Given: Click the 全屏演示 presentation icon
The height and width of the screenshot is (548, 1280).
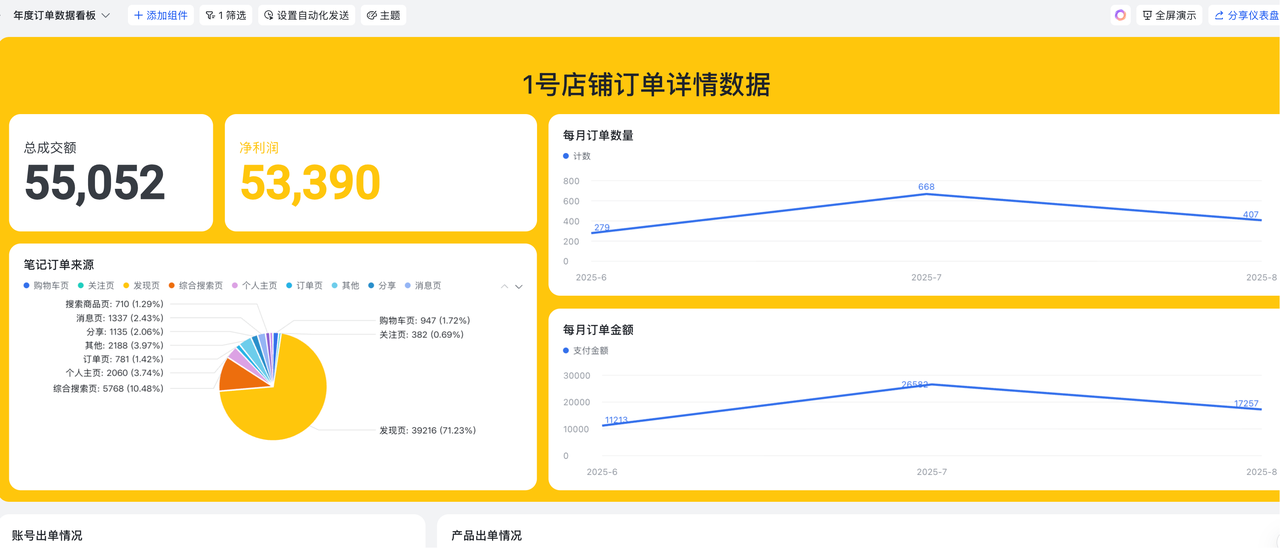Looking at the screenshot, I should pyautogui.click(x=1147, y=16).
